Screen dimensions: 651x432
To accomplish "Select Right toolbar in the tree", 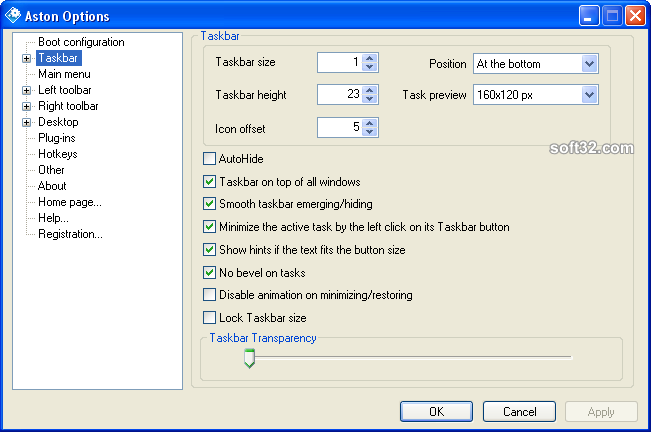I will (68, 106).
